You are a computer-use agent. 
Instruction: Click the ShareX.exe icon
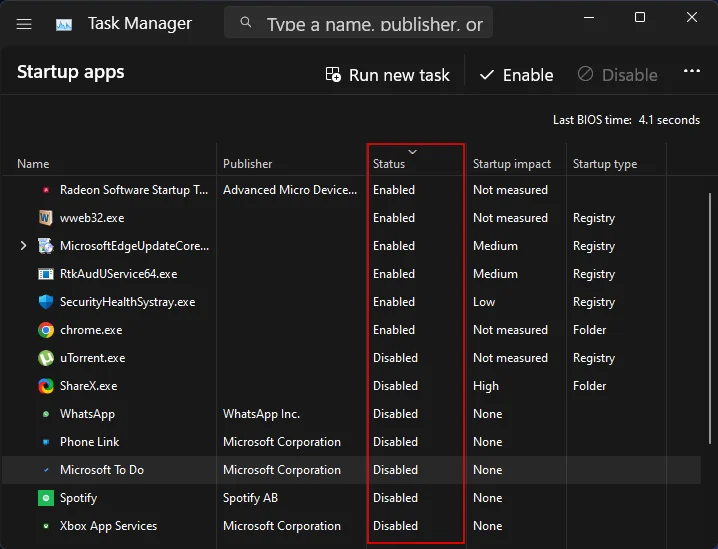pos(45,386)
